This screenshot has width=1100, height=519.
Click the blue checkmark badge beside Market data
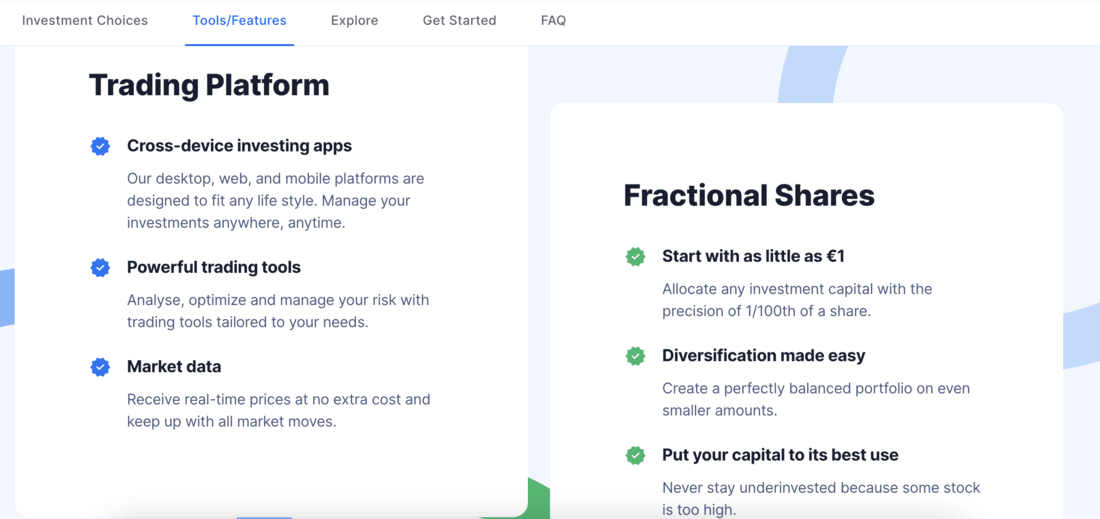coord(100,367)
